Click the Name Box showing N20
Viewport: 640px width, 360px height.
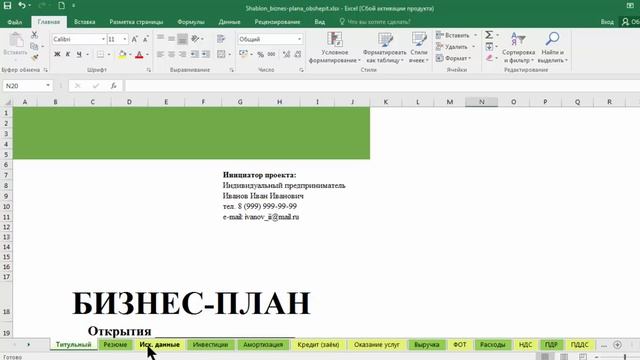(27, 86)
